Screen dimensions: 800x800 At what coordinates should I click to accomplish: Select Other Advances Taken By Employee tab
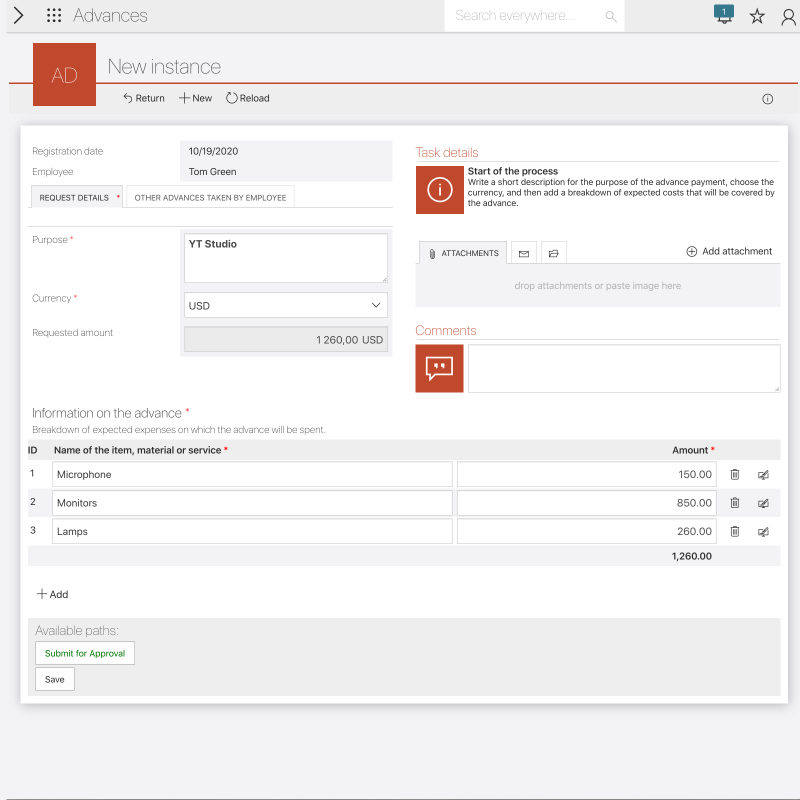tap(210, 198)
